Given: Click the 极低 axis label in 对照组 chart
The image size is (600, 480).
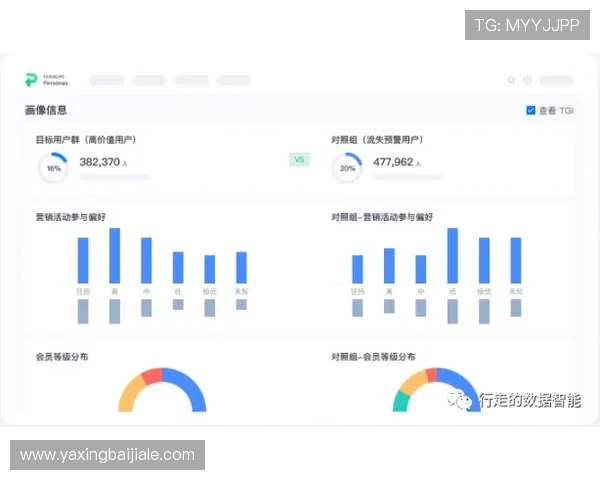Looking at the screenshot, I should pyautogui.click(x=484, y=291).
